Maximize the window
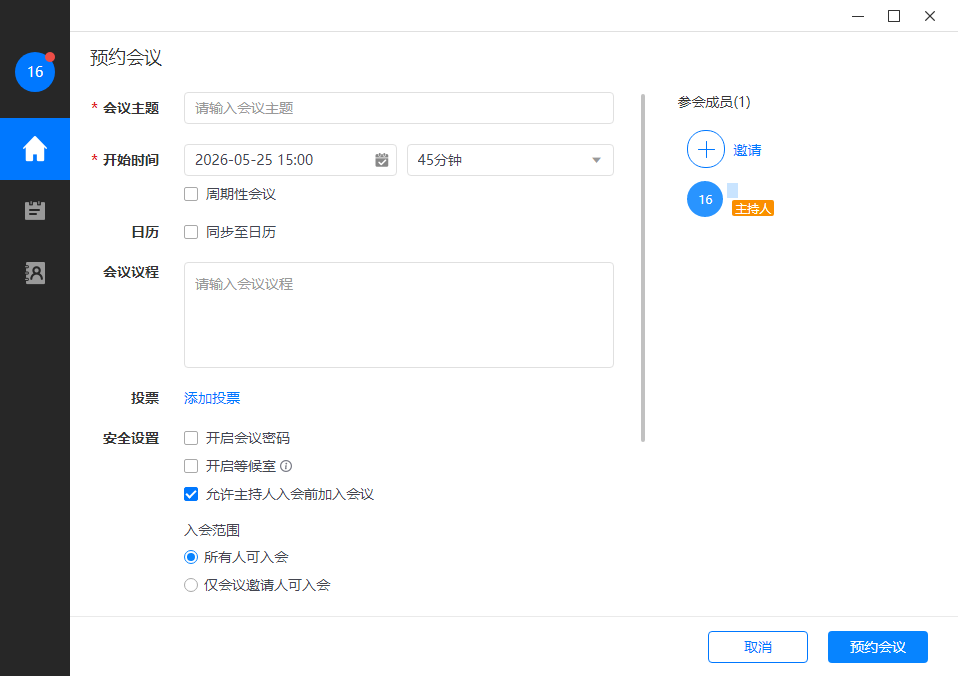This screenshot has width=958, height=676. pyautogui.click(x=894, y=16)
